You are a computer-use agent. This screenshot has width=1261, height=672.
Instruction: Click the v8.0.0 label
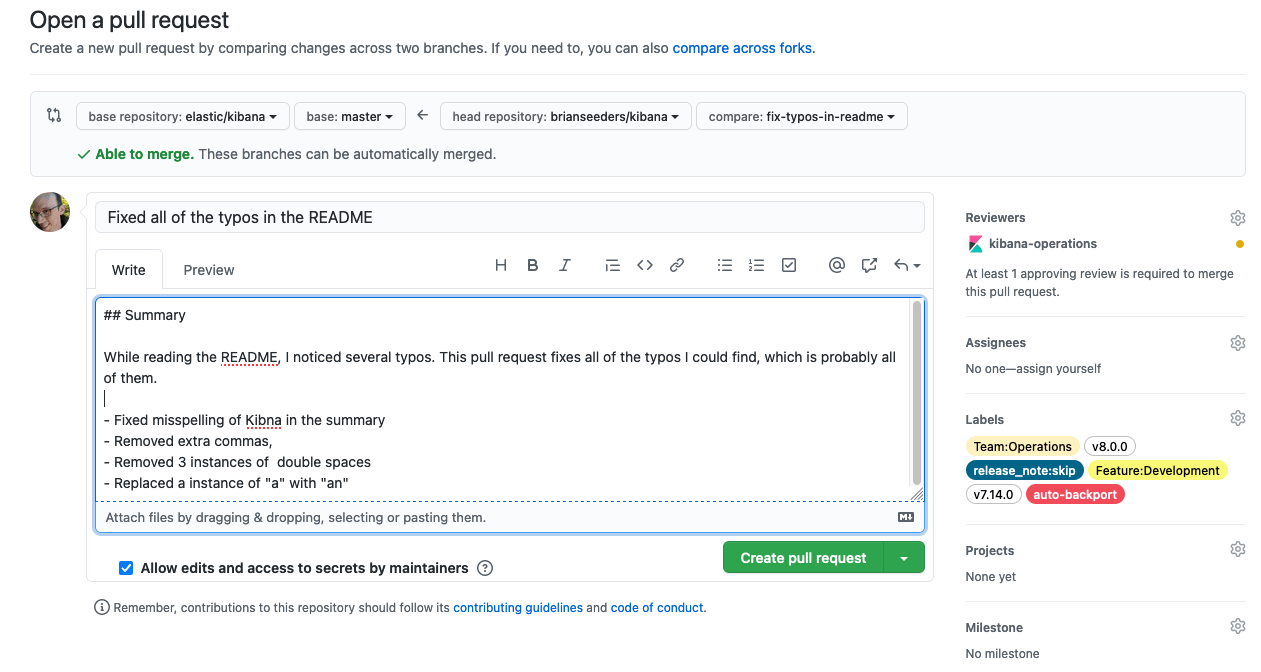click(1110, 447)
